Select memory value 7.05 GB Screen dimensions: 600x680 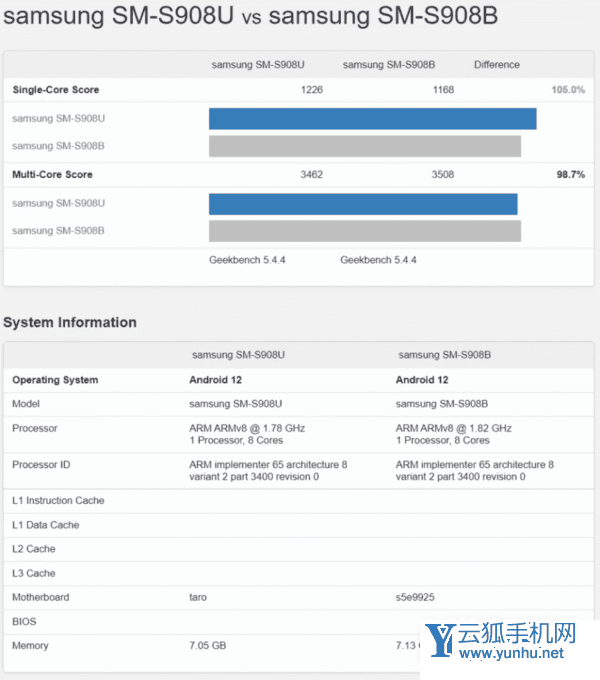[208, 645]
